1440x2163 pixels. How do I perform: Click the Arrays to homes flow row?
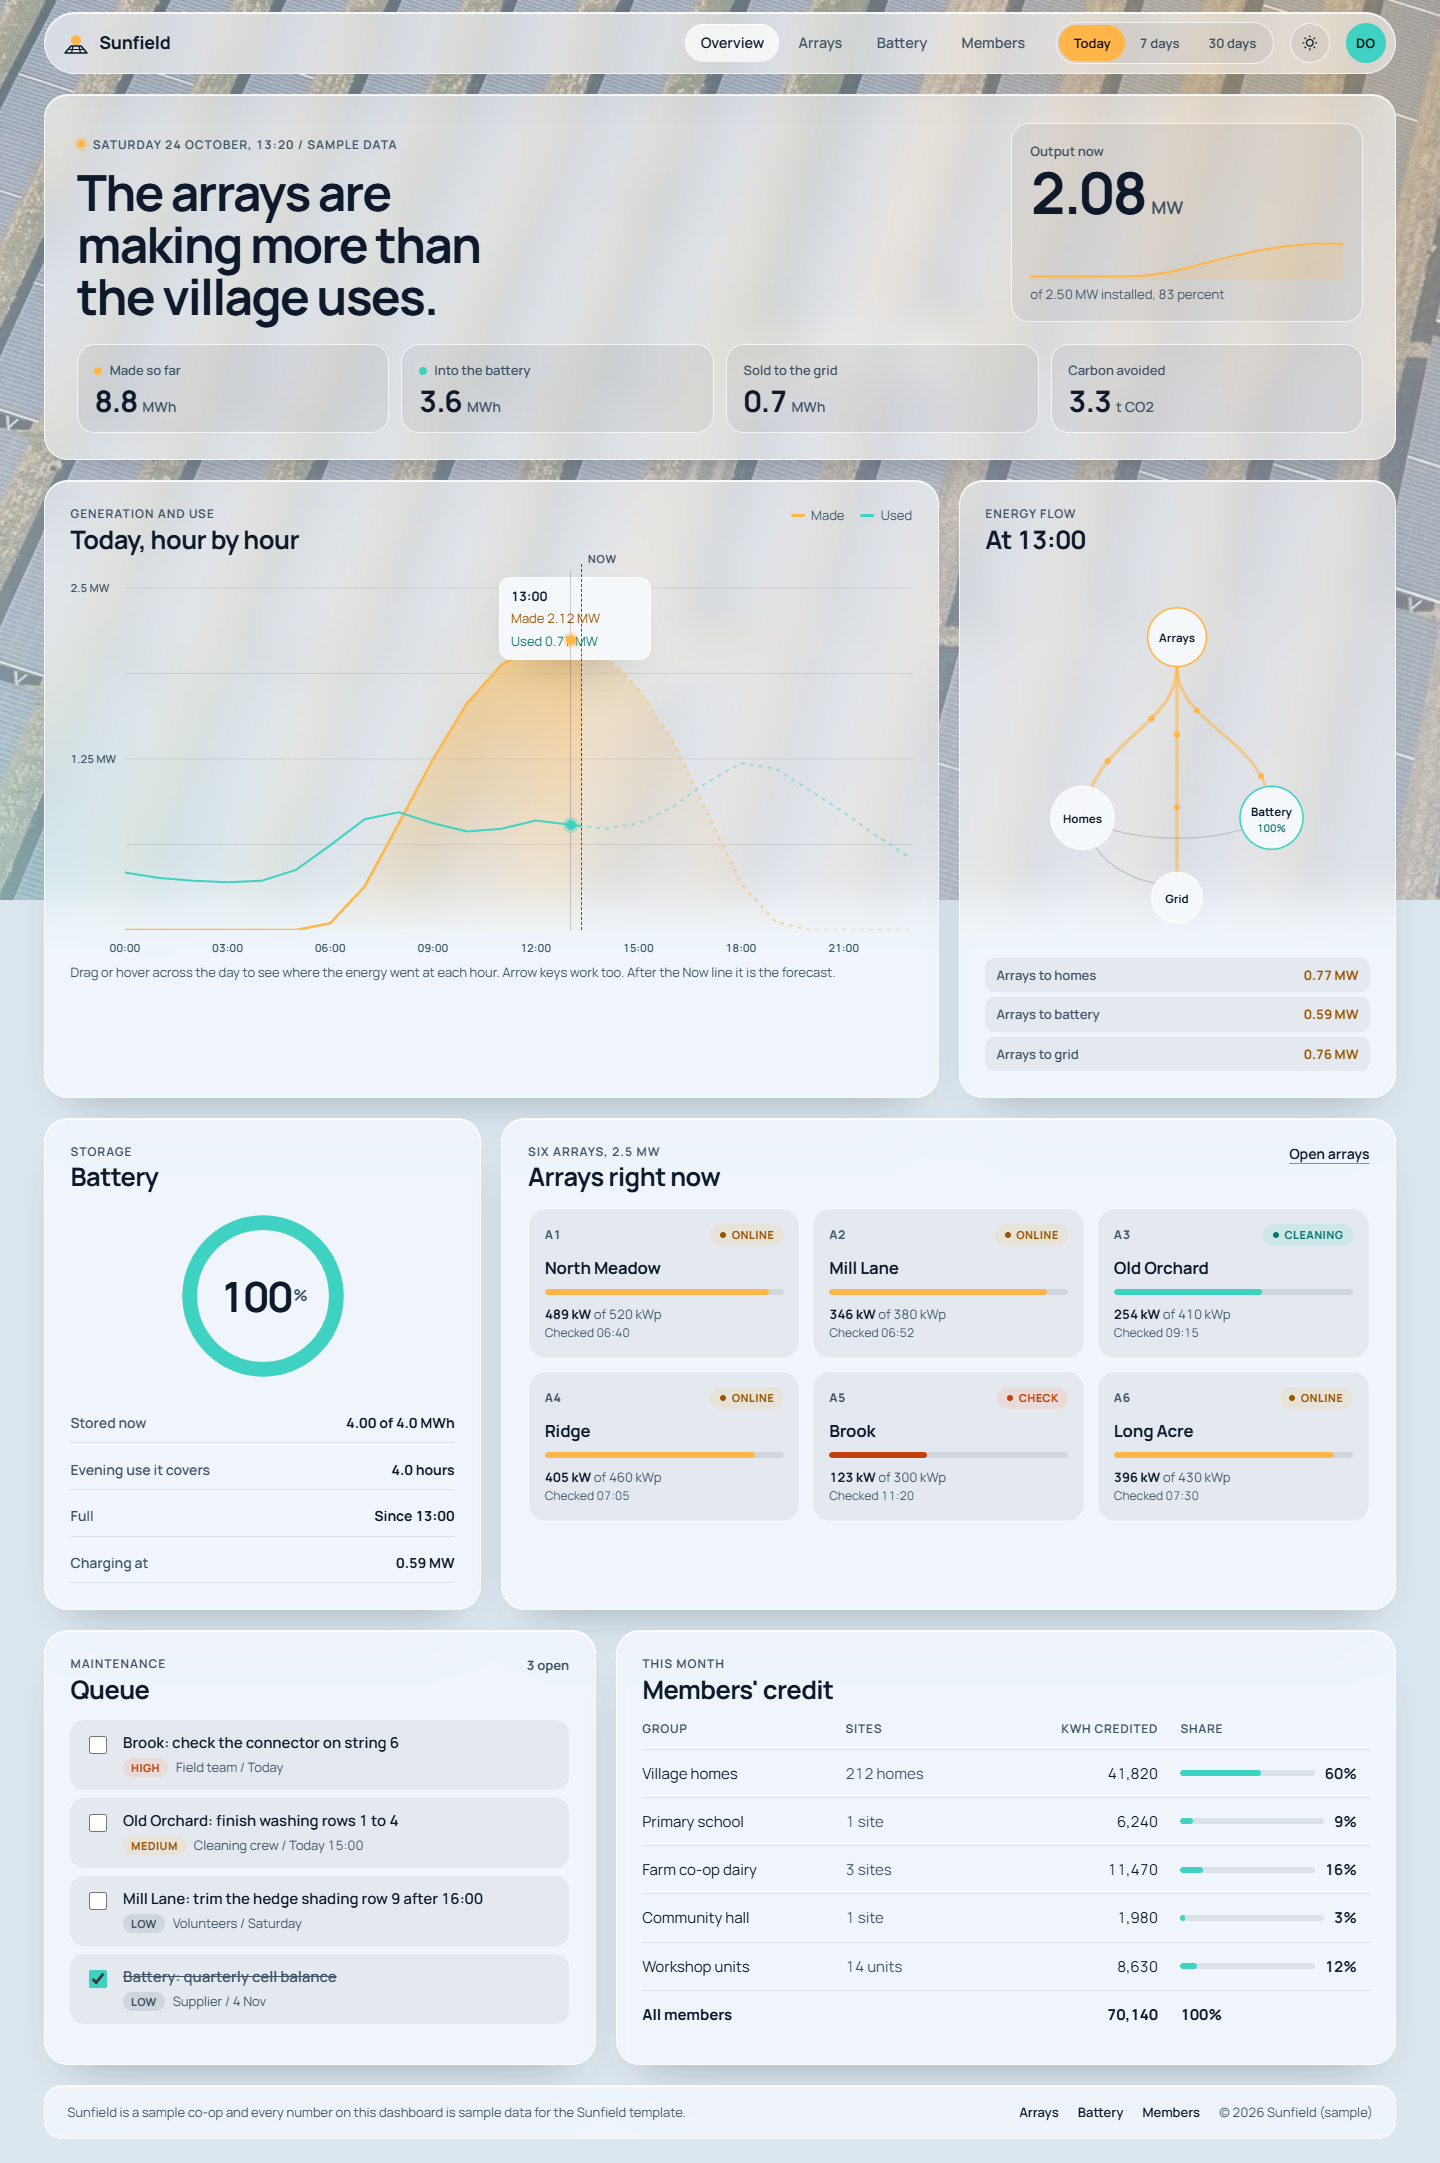1177,976
